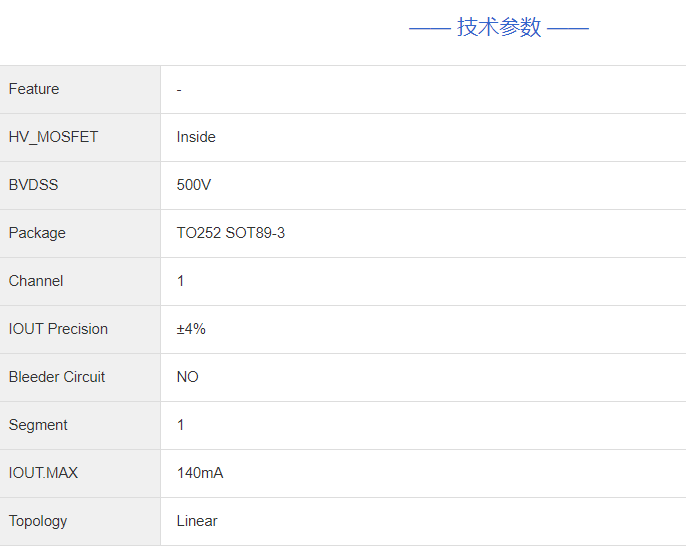This screenshot has width=686, height=548.
Task: Select the Bleeder Circuit label
Action: click(x=57, y=377)
